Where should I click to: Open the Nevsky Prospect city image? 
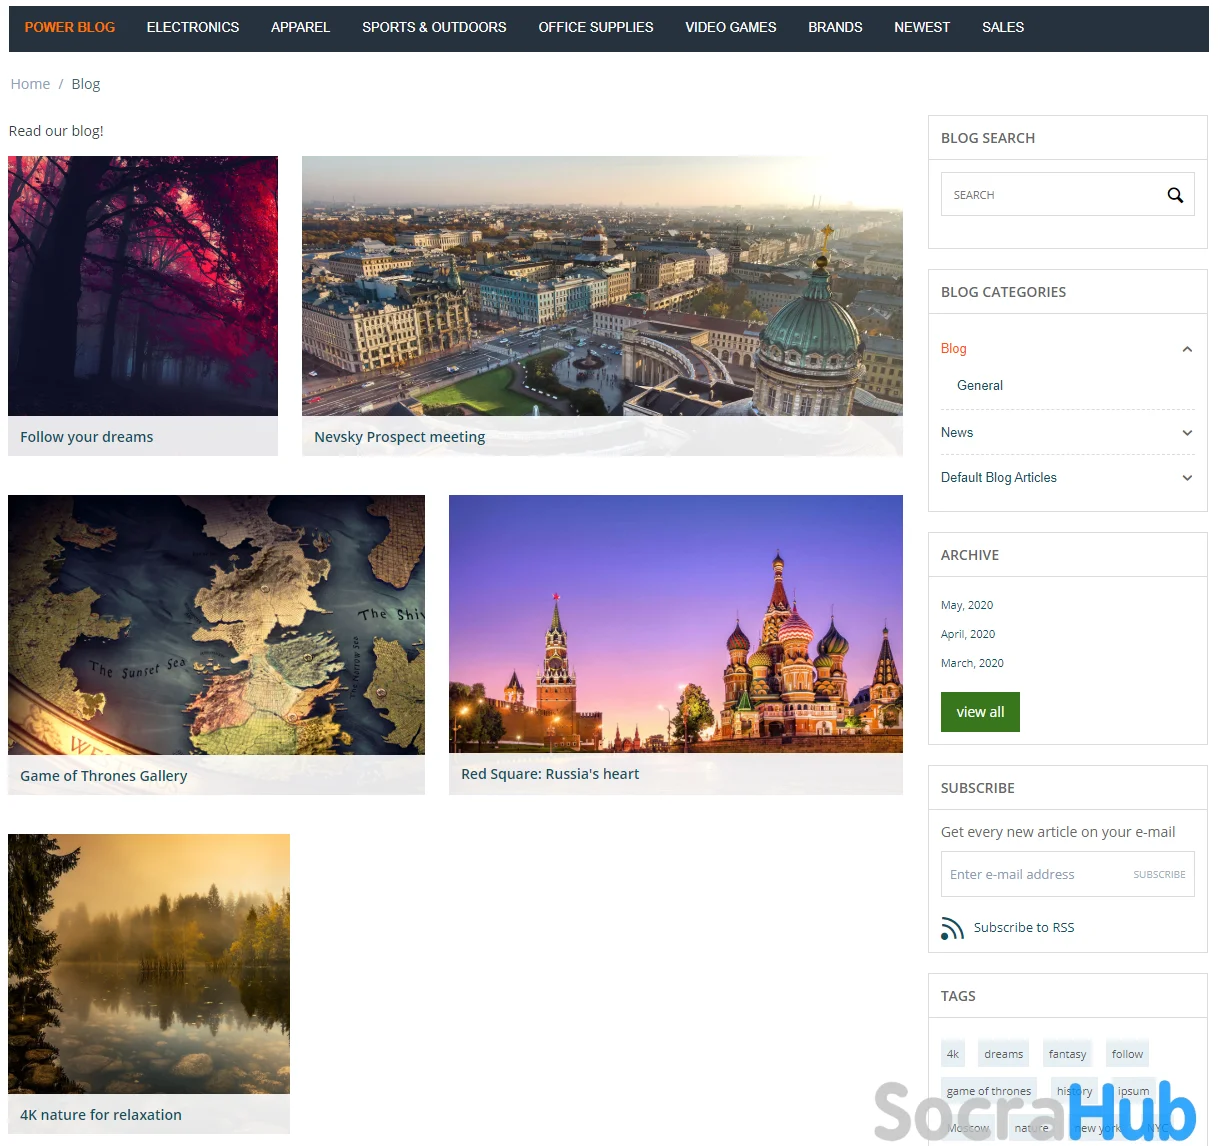(x=602, y=286)
